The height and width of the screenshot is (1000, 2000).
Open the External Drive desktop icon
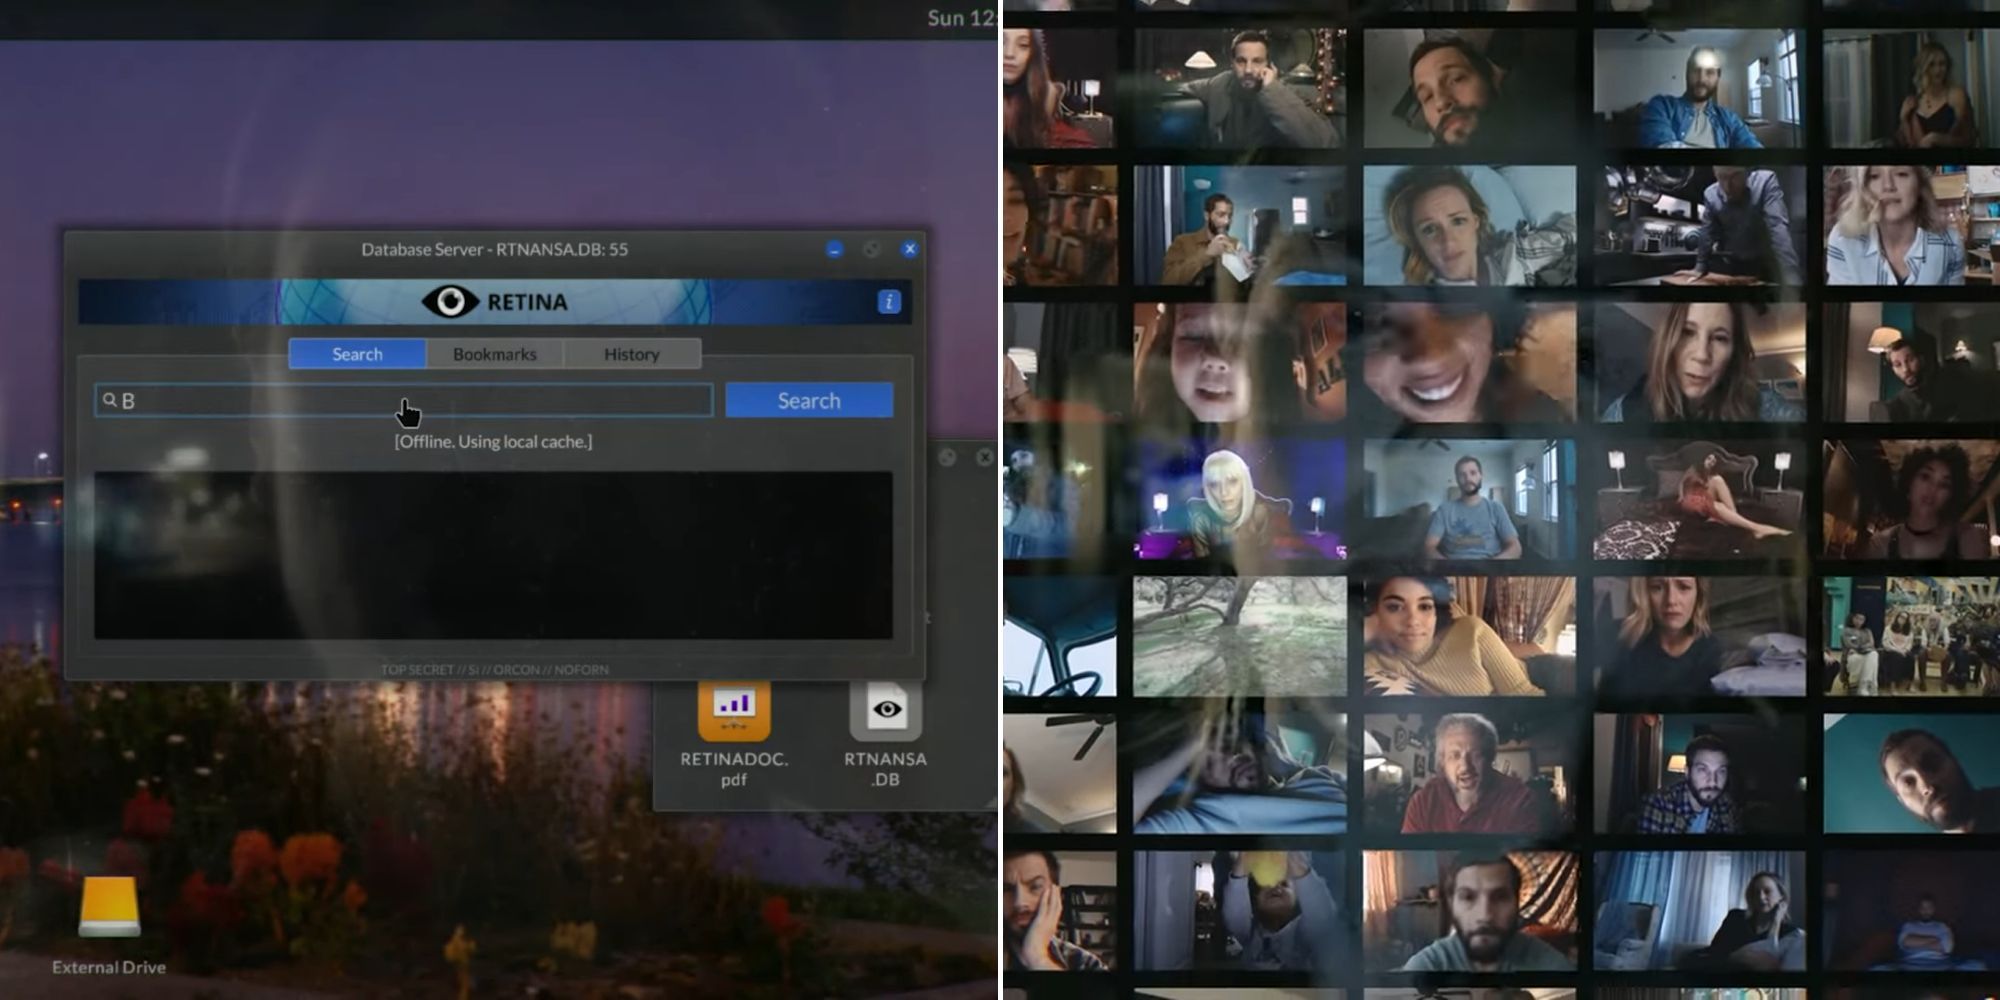point(109,907)
